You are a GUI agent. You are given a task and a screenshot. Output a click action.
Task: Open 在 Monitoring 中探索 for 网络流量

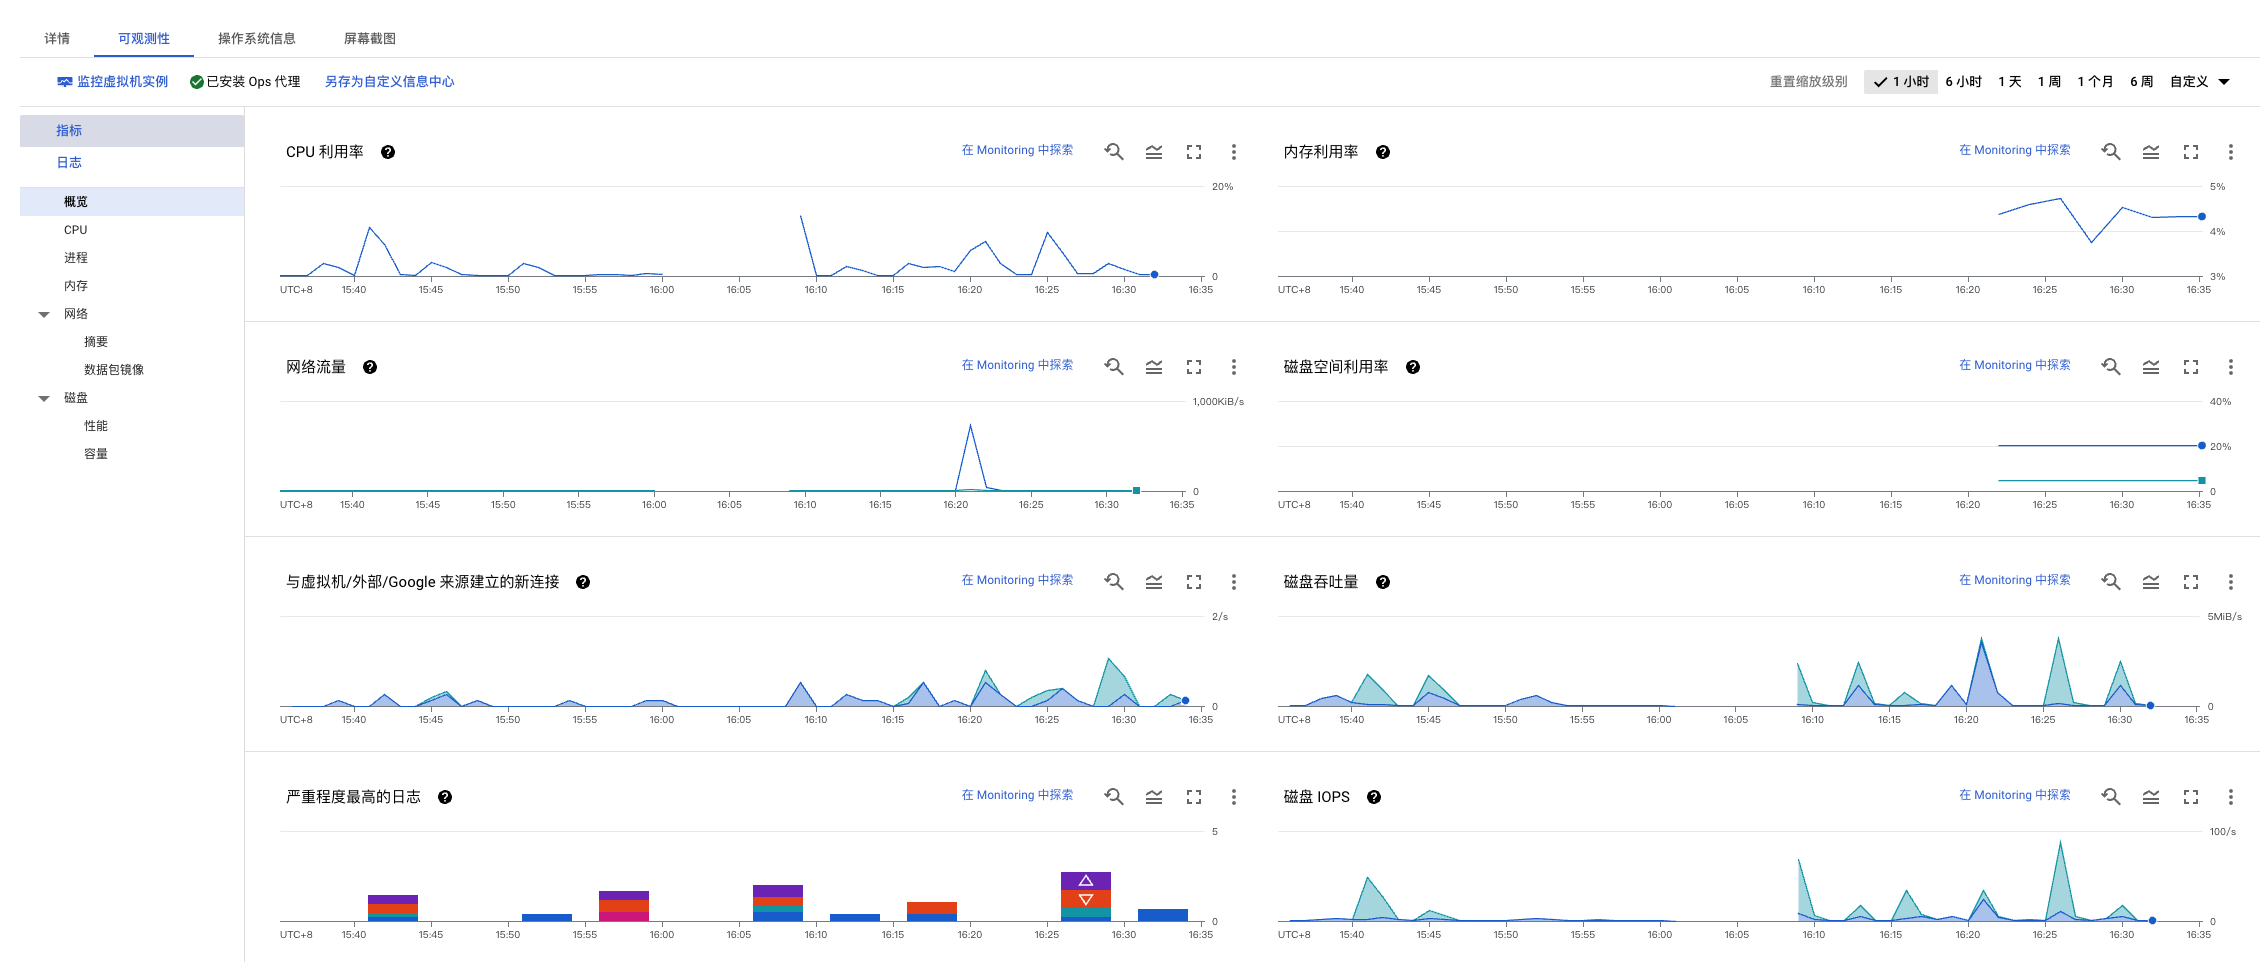pos(1016,365)
